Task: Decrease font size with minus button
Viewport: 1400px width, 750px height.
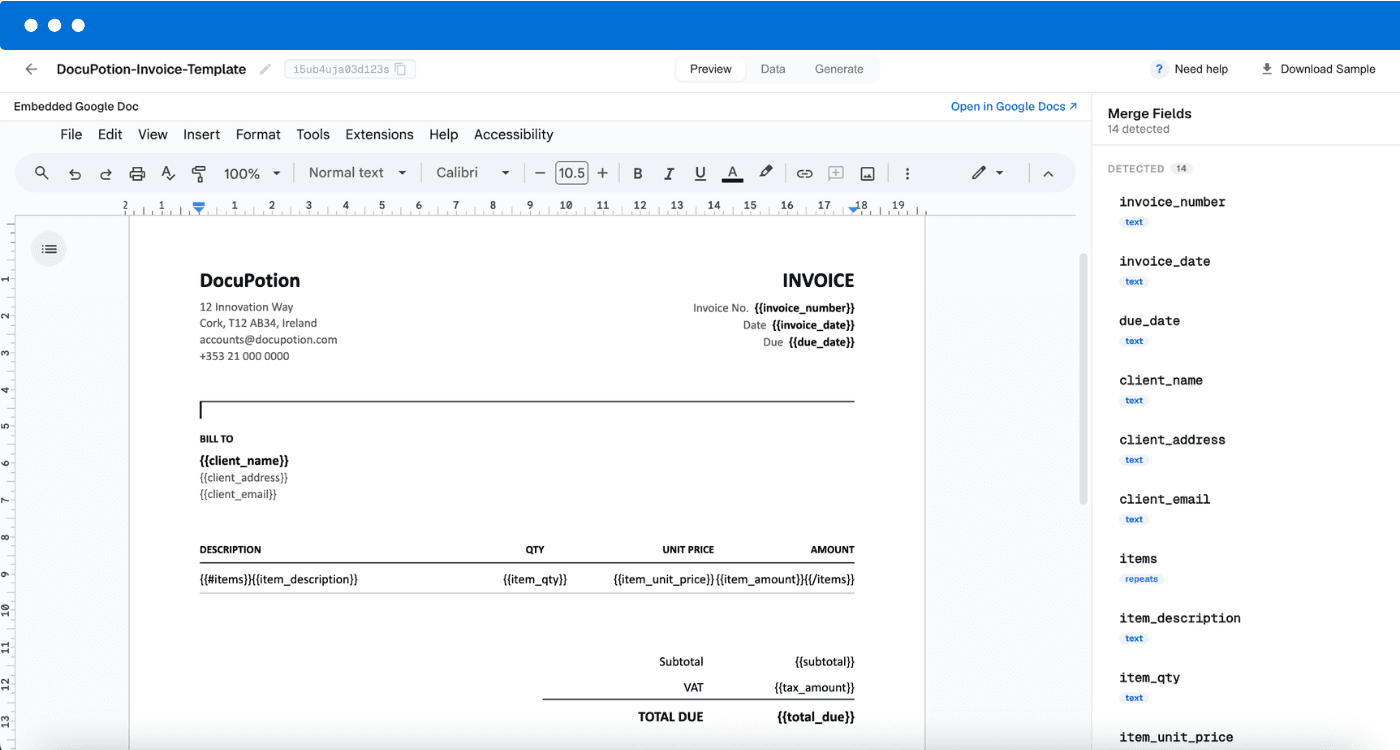Action: coord(540,173)
